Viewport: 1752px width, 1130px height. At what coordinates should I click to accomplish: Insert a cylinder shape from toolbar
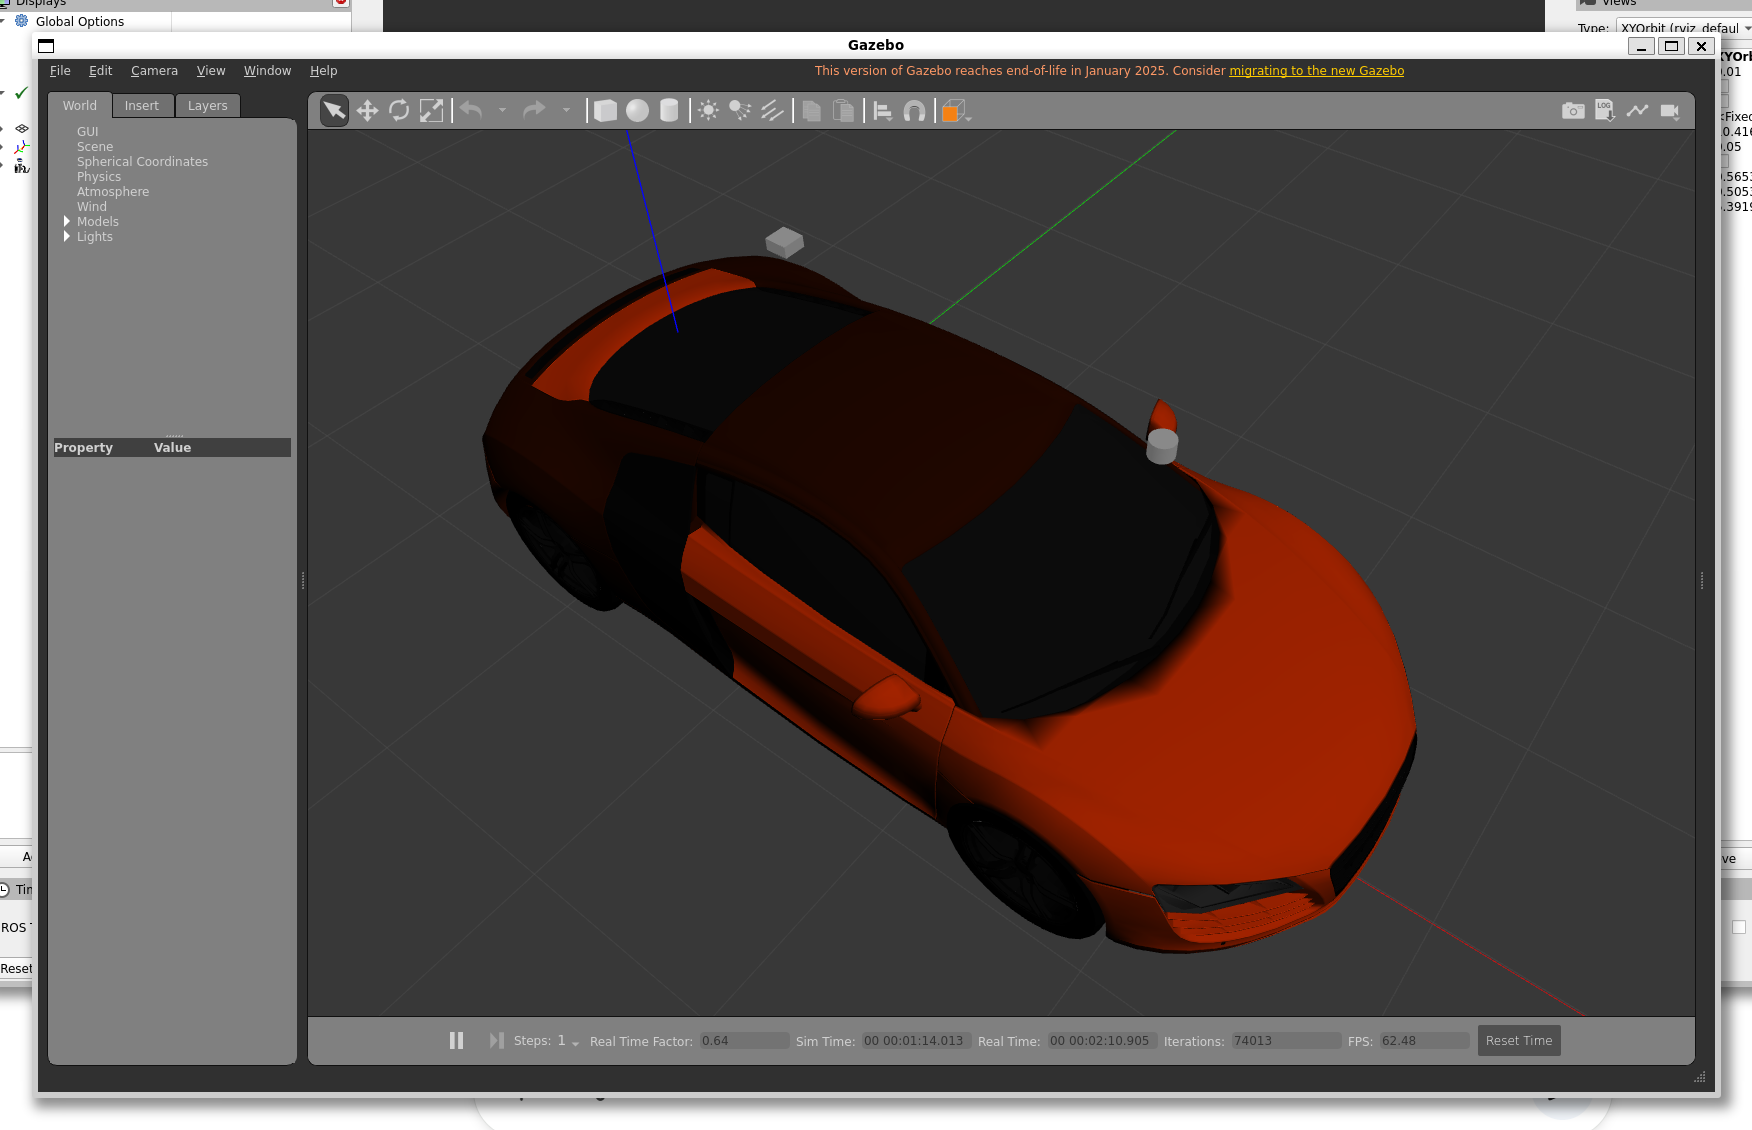point(669,111)
